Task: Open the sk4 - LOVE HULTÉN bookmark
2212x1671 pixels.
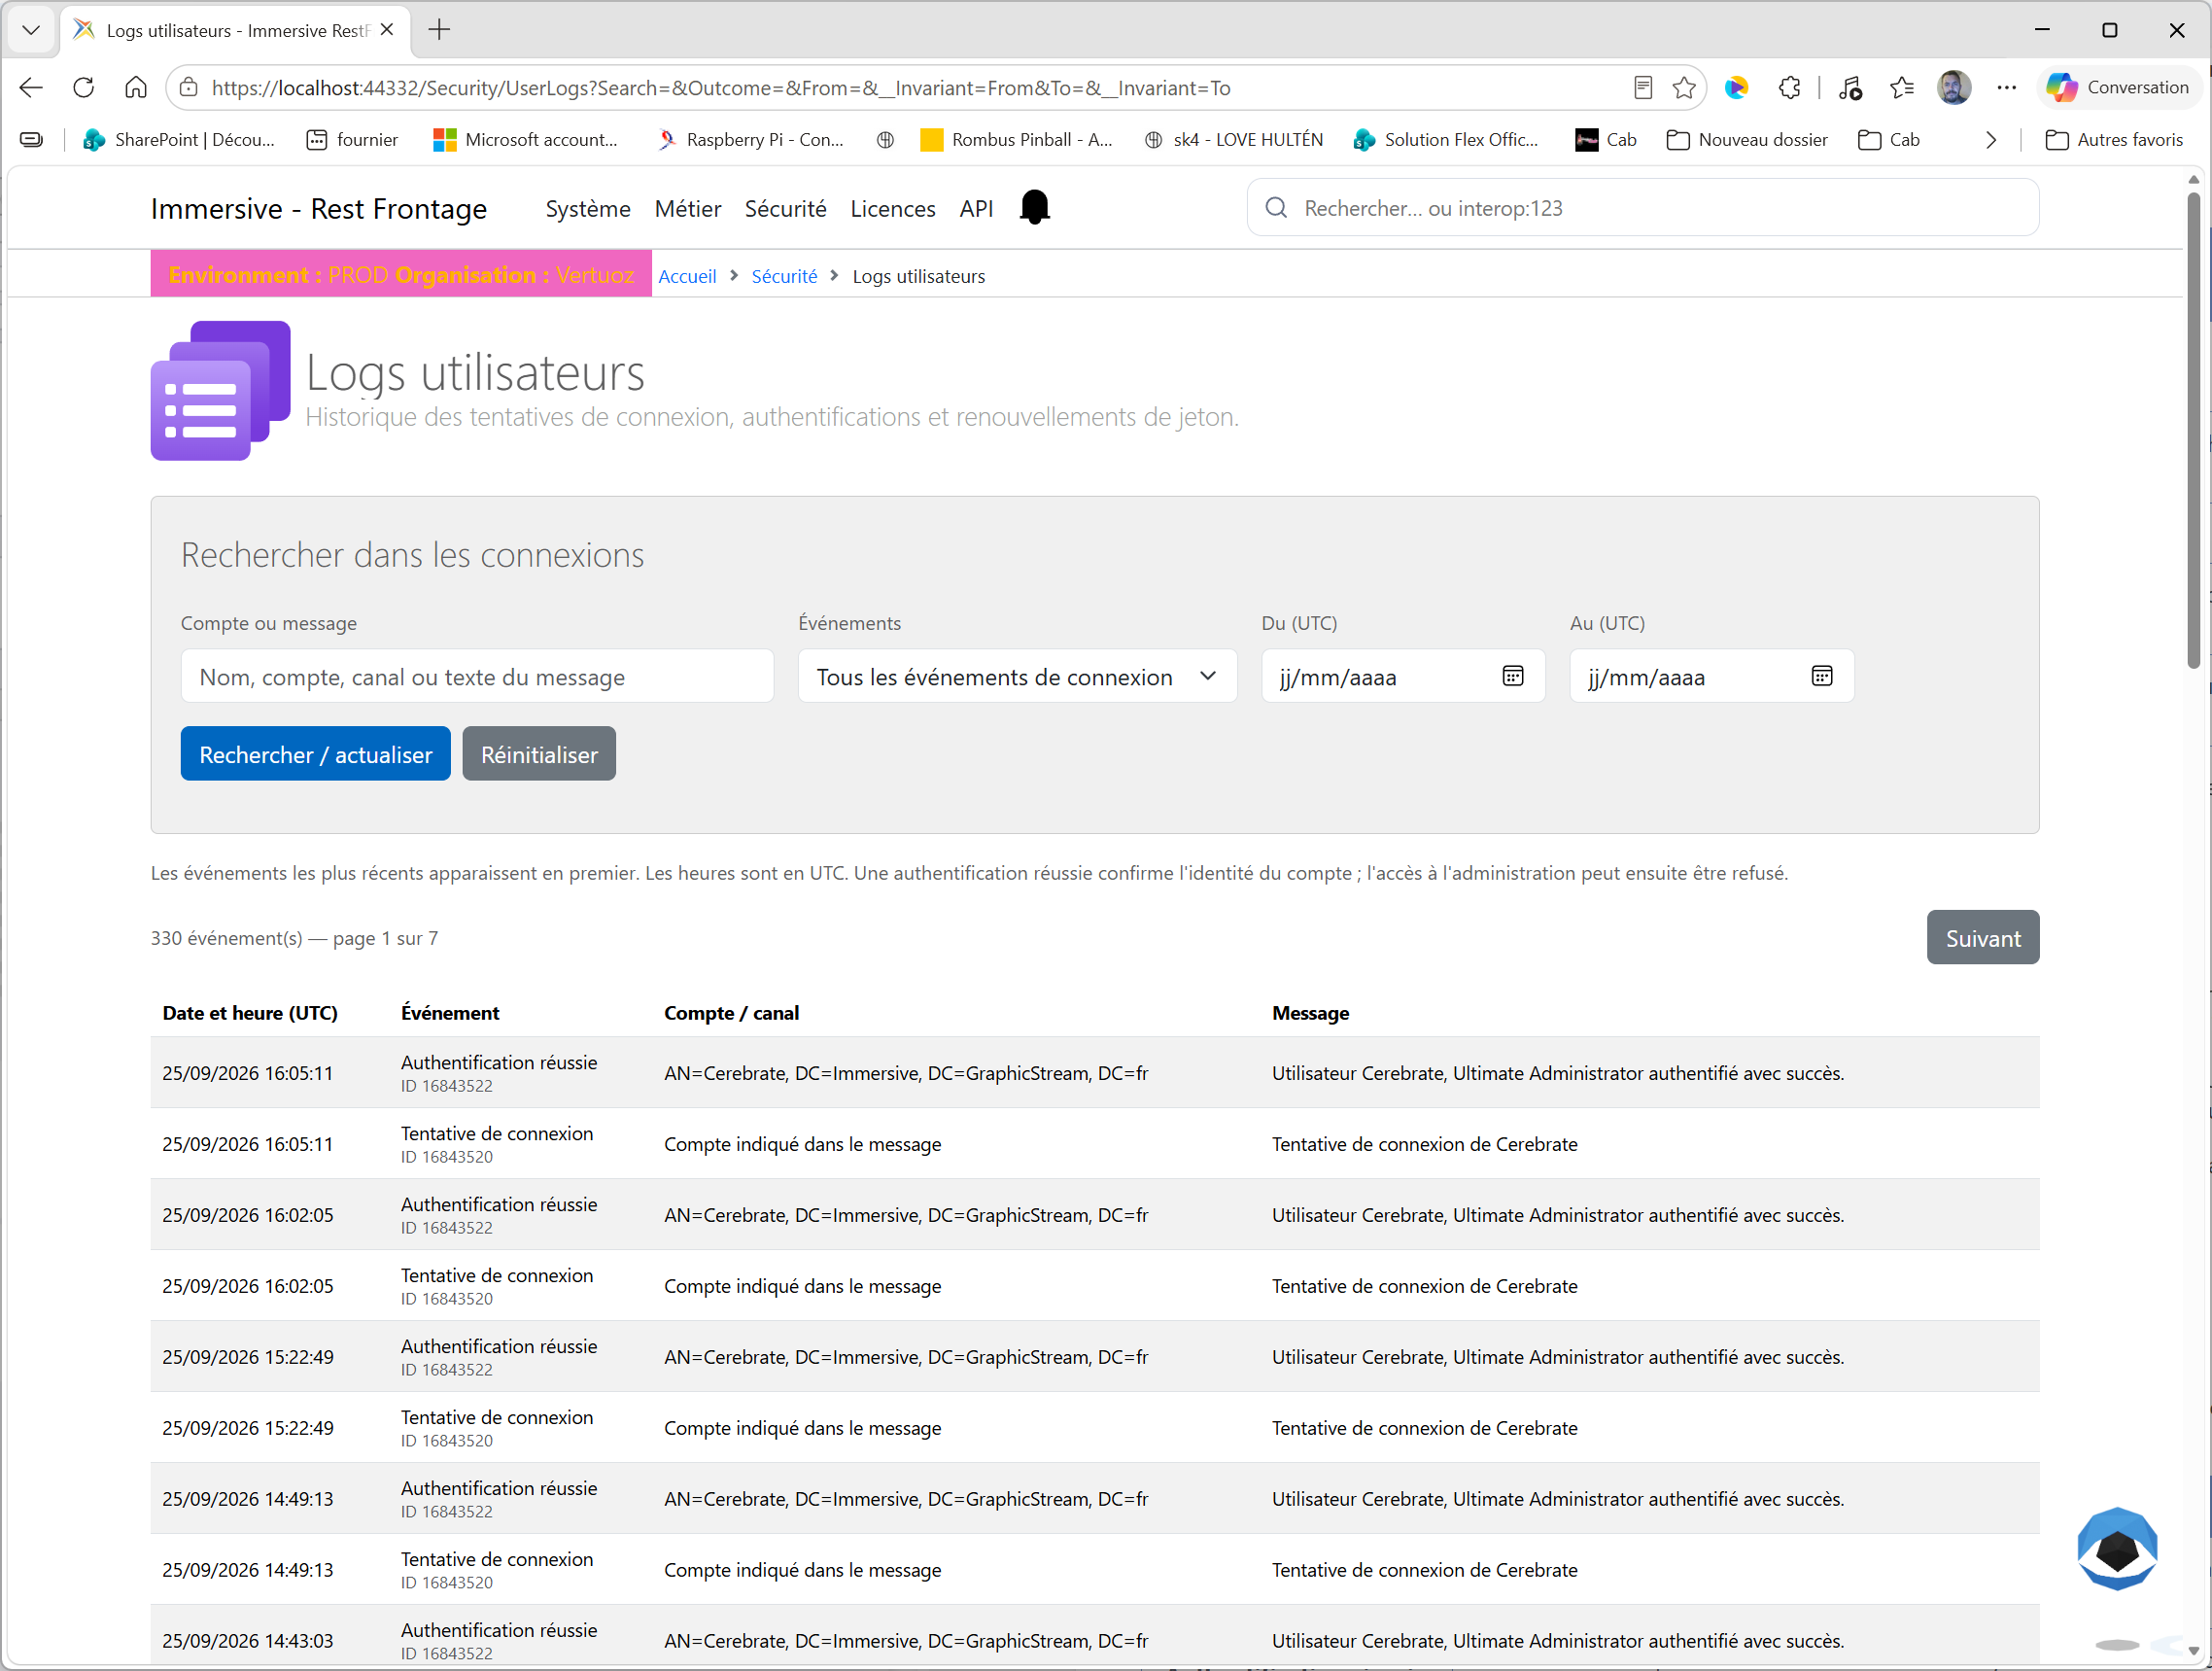Action: (1233, 140)
